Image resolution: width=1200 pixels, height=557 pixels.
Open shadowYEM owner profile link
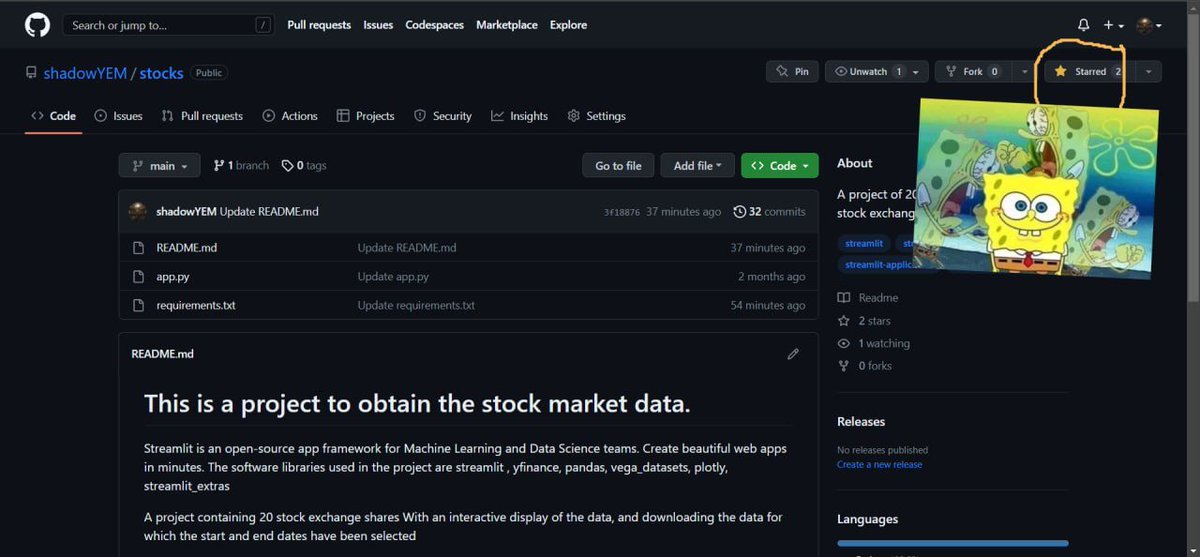coord(86,73)
